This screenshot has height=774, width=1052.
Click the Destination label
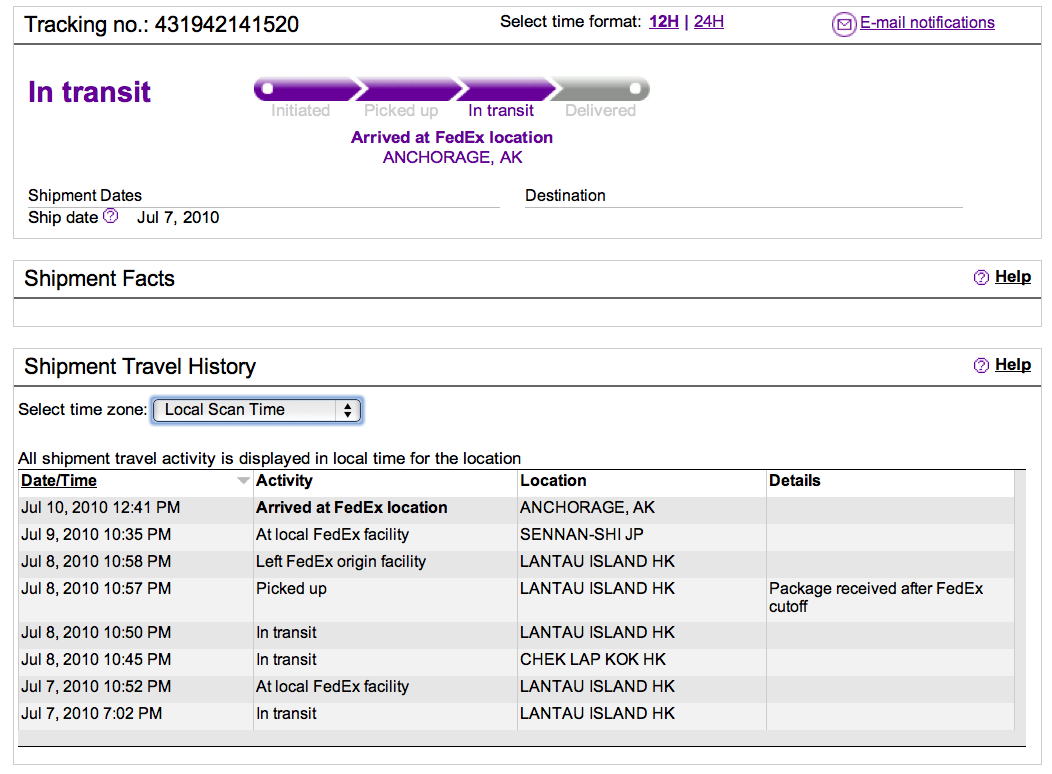565,195
